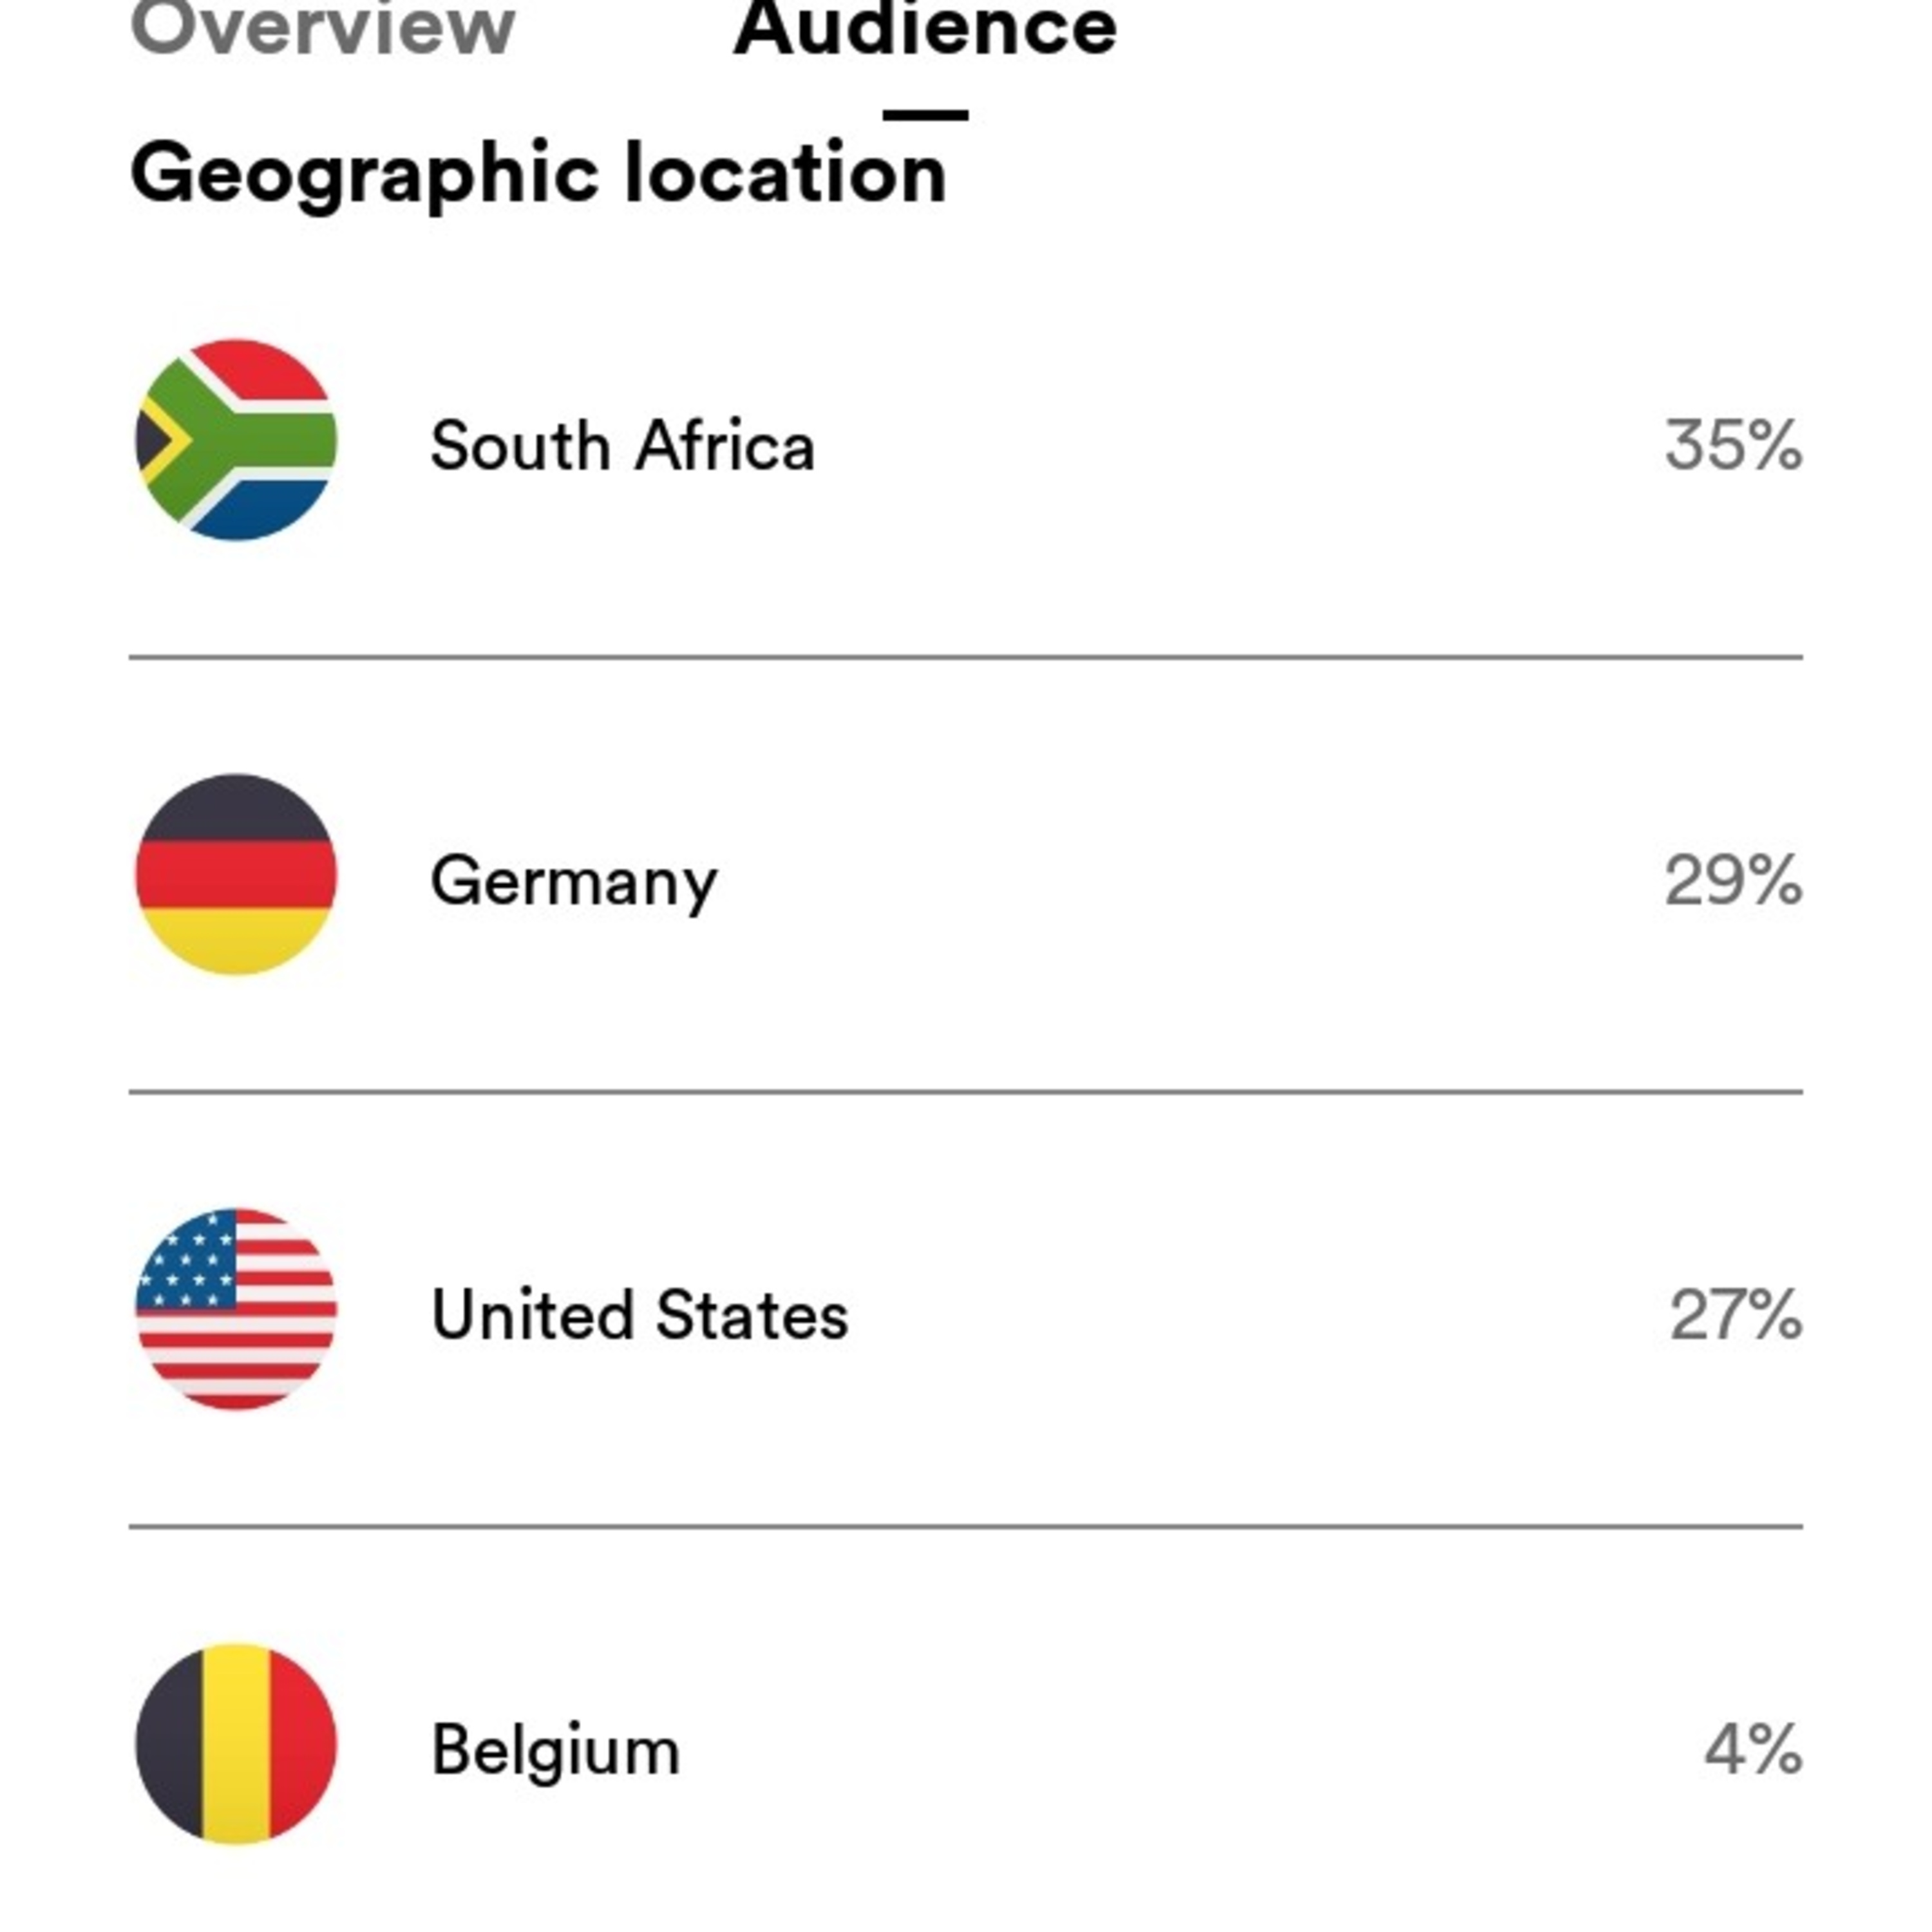This screenshot has height=1932, width=1932.
Task: Click the divider line below United States
Action: [x=965, y=1527]
